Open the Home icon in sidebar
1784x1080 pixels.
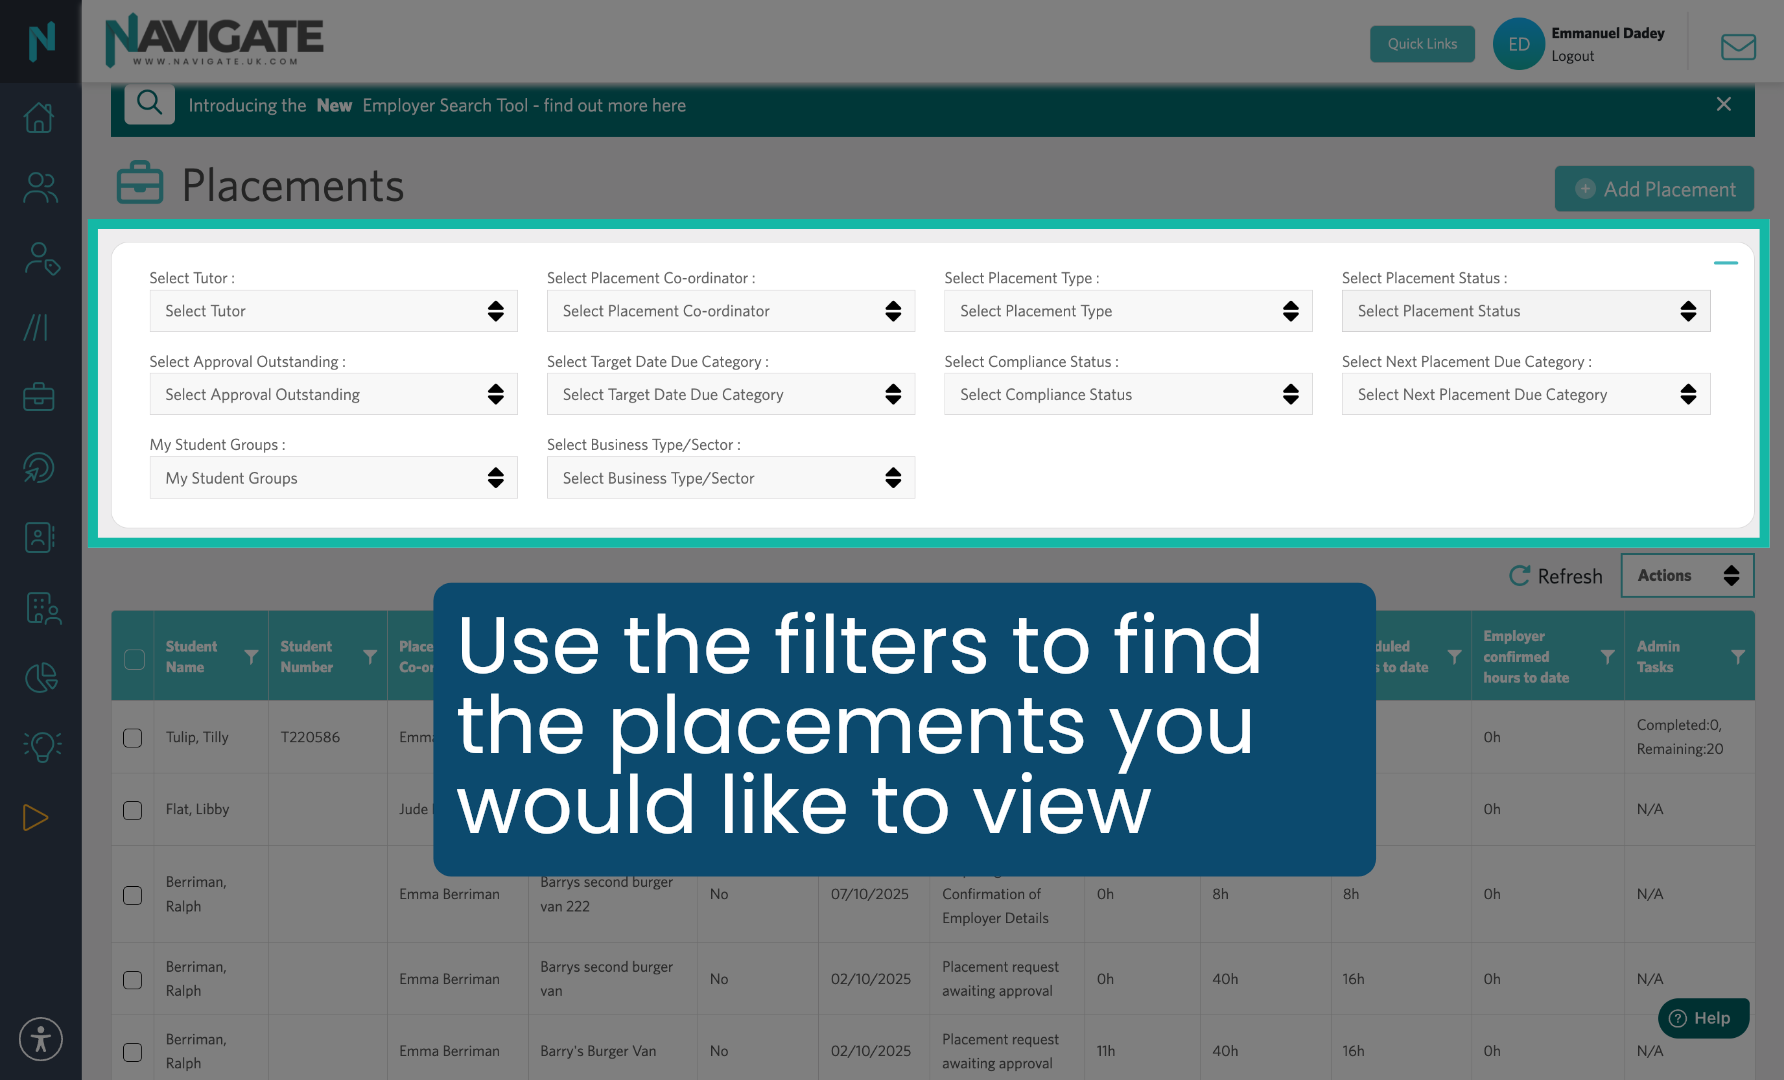[38, 117]
